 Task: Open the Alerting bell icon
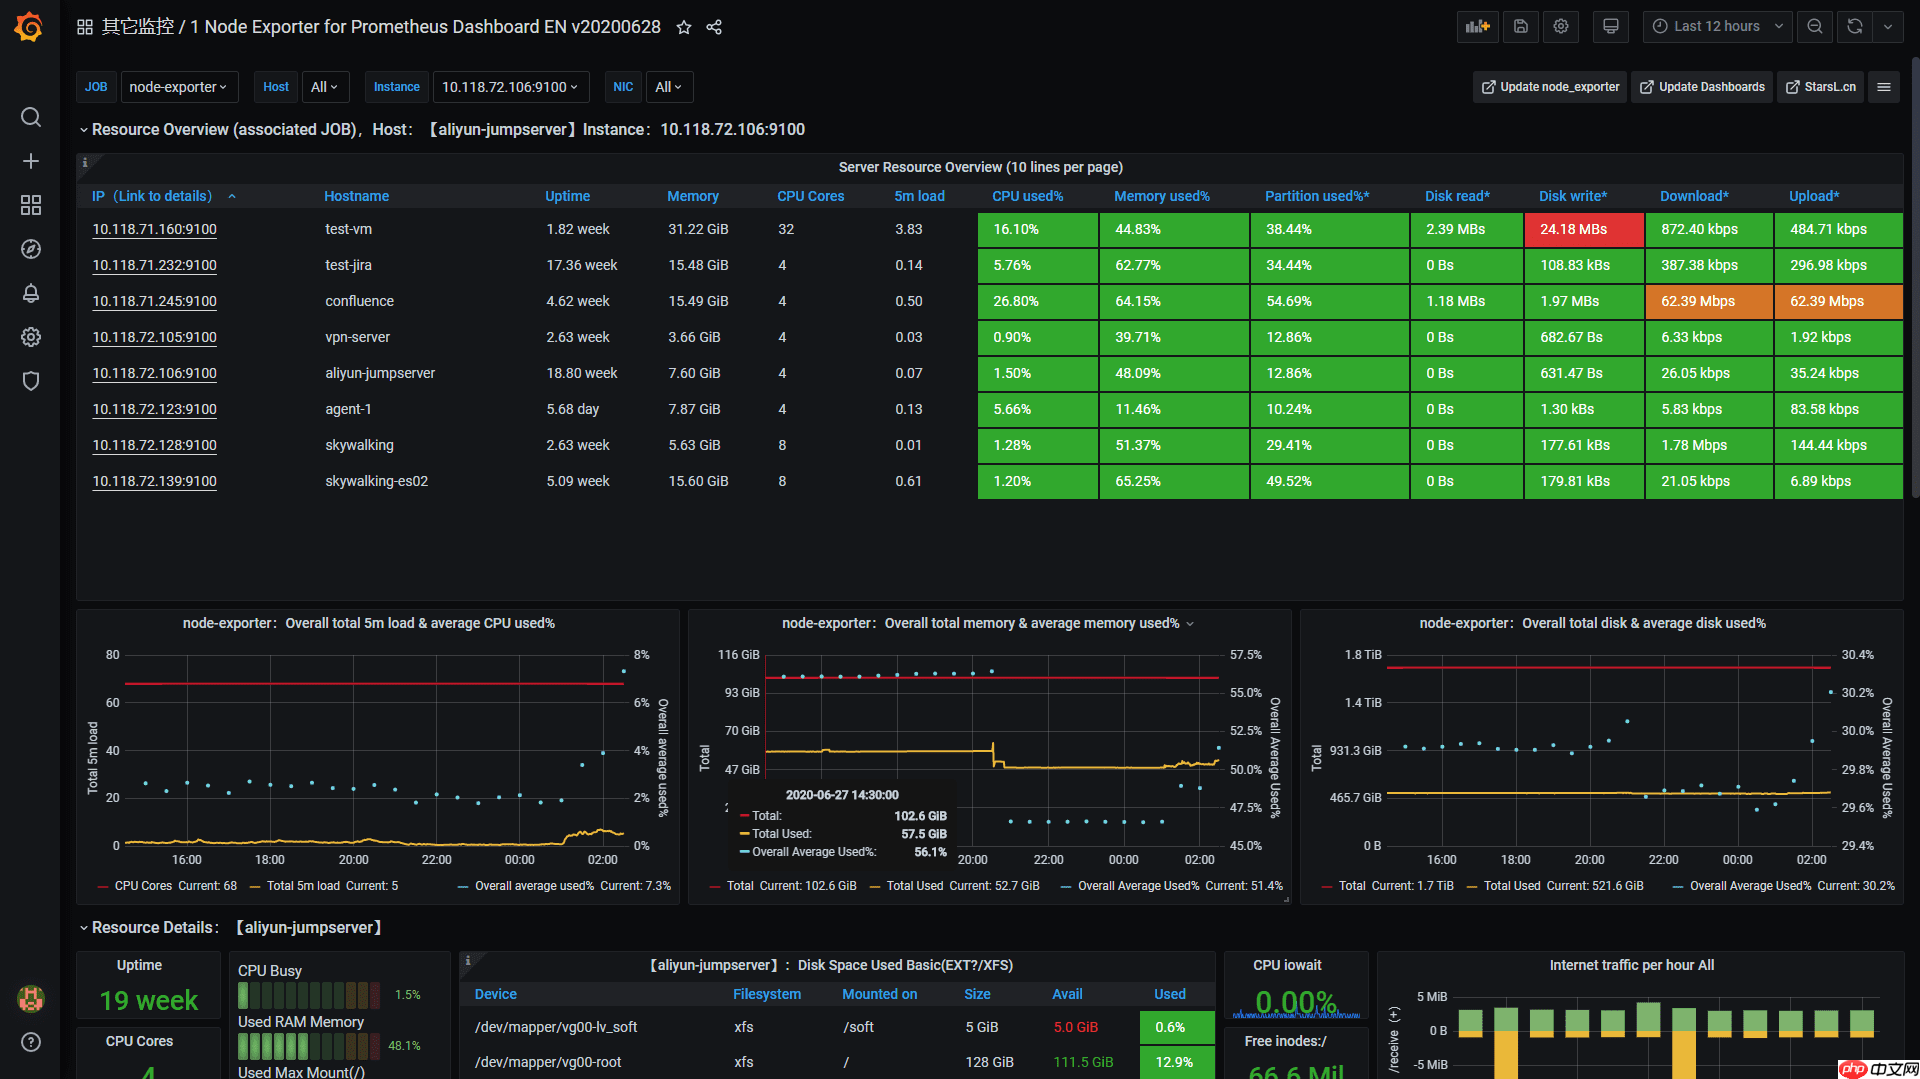[31, 293]
